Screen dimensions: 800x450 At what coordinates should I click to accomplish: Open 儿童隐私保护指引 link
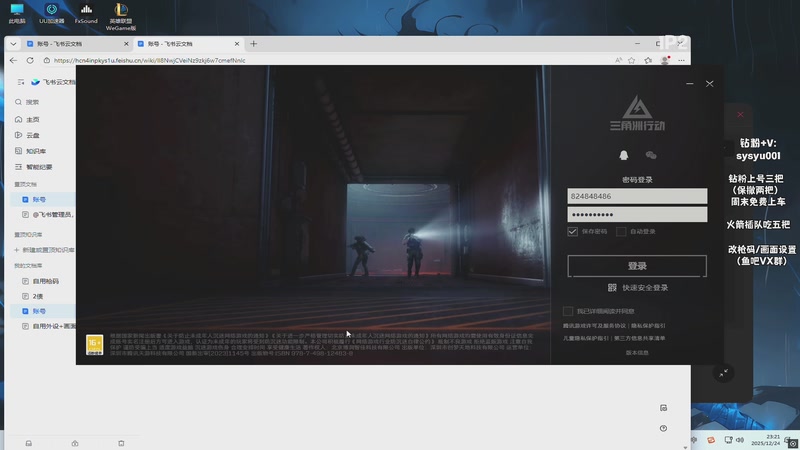[586, 338]
